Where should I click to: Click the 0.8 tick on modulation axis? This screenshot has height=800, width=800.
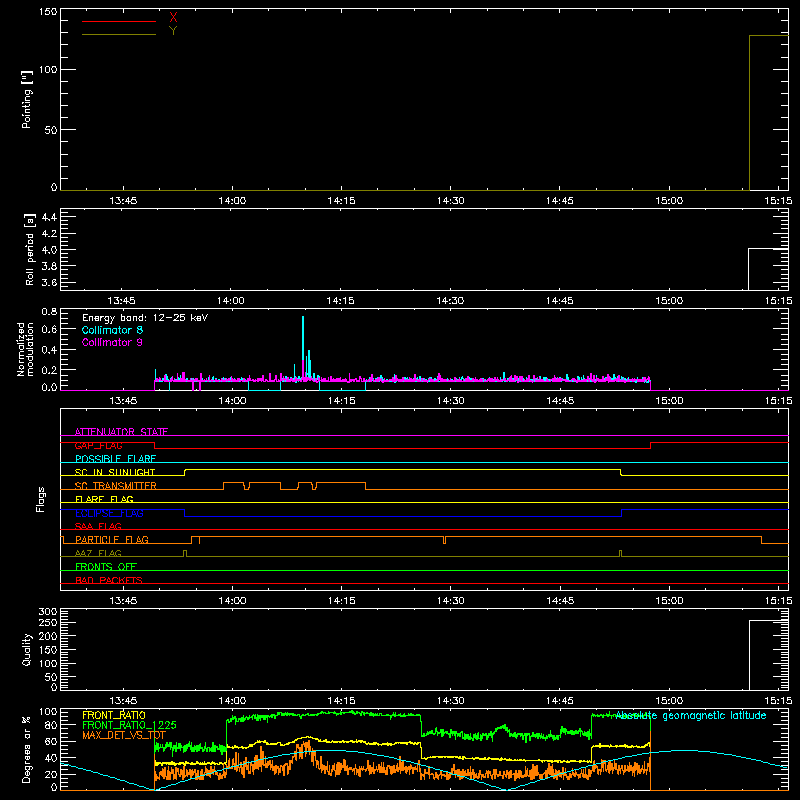click(49, 311)
